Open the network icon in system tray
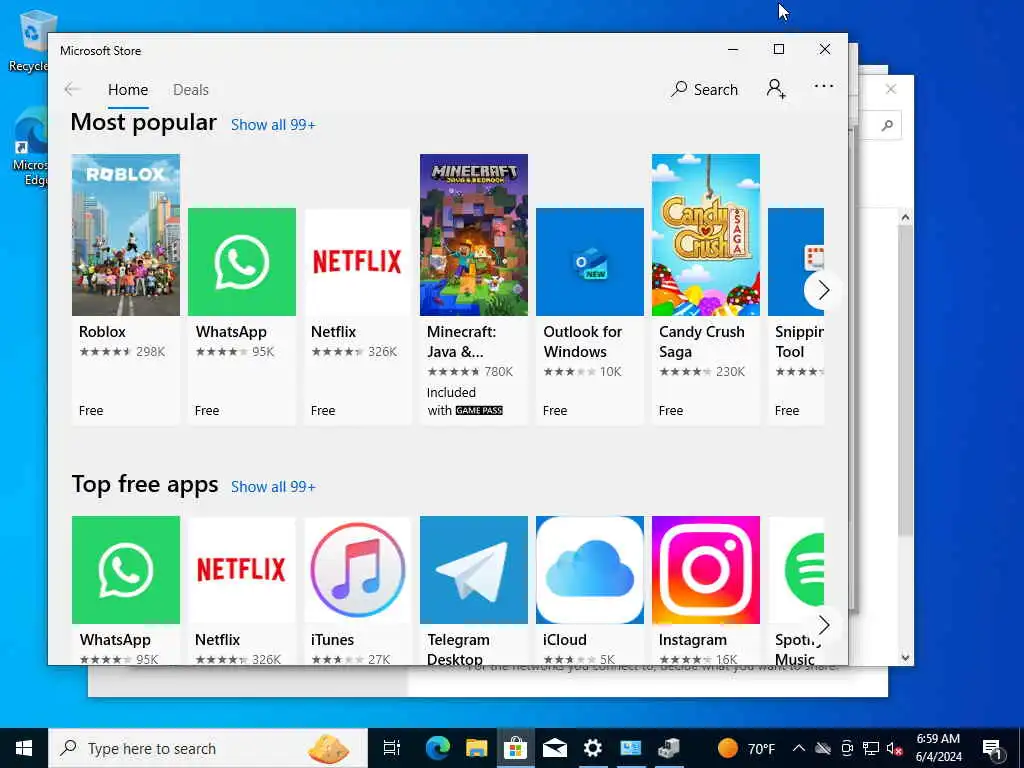This screenshot has width=1024, height=768. (x=871, y=748)
